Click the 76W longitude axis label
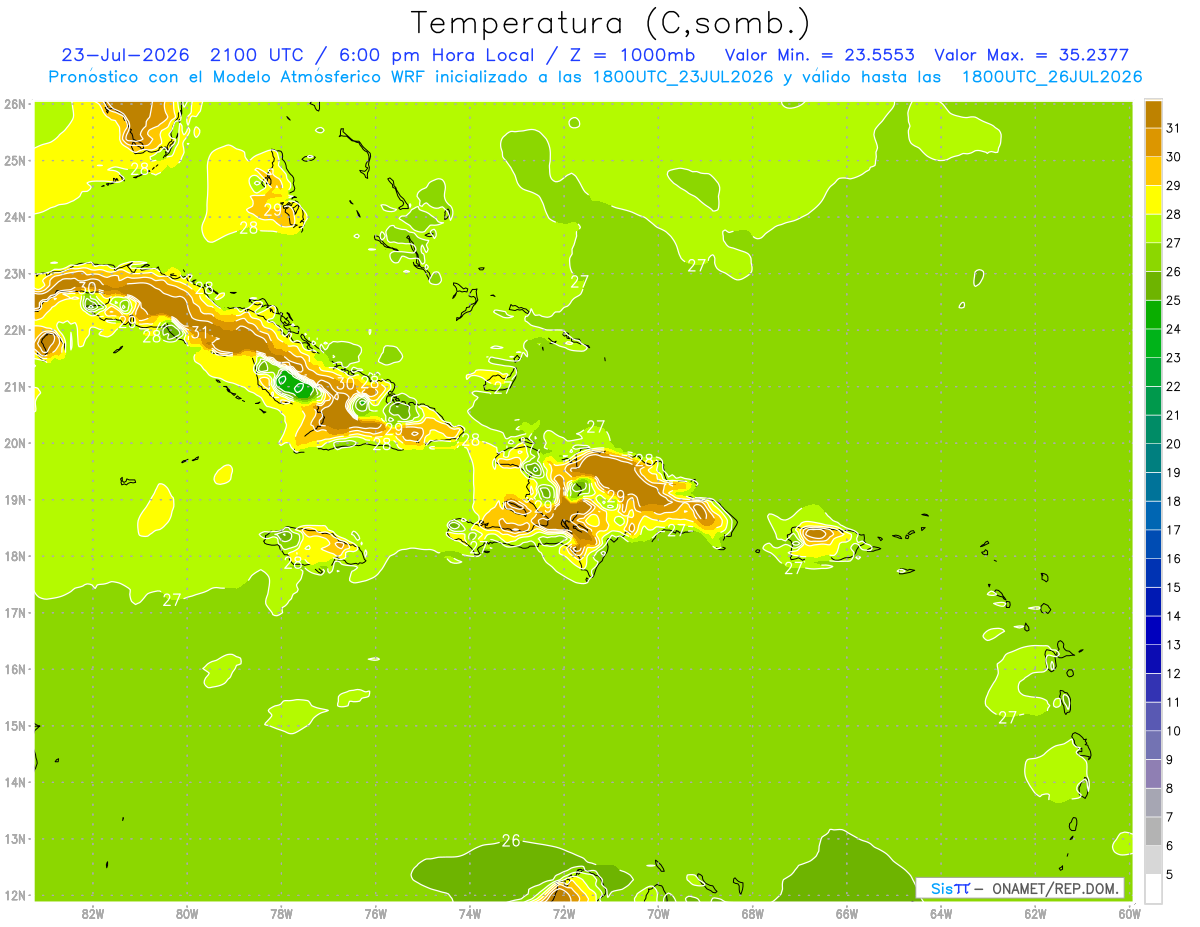This screenshot has height=927, width=1200. click(376, 913)
